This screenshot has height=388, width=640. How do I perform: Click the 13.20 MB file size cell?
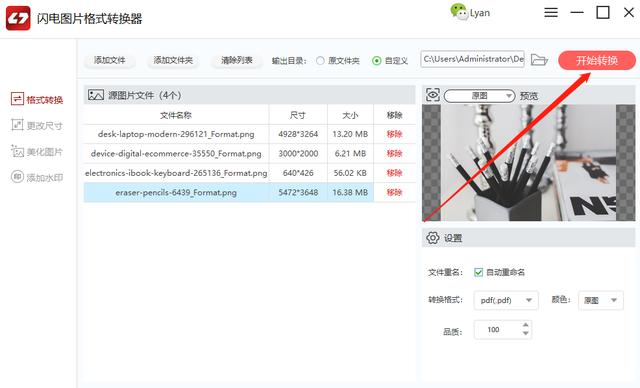pyautogui.click(x=350, y=134)
